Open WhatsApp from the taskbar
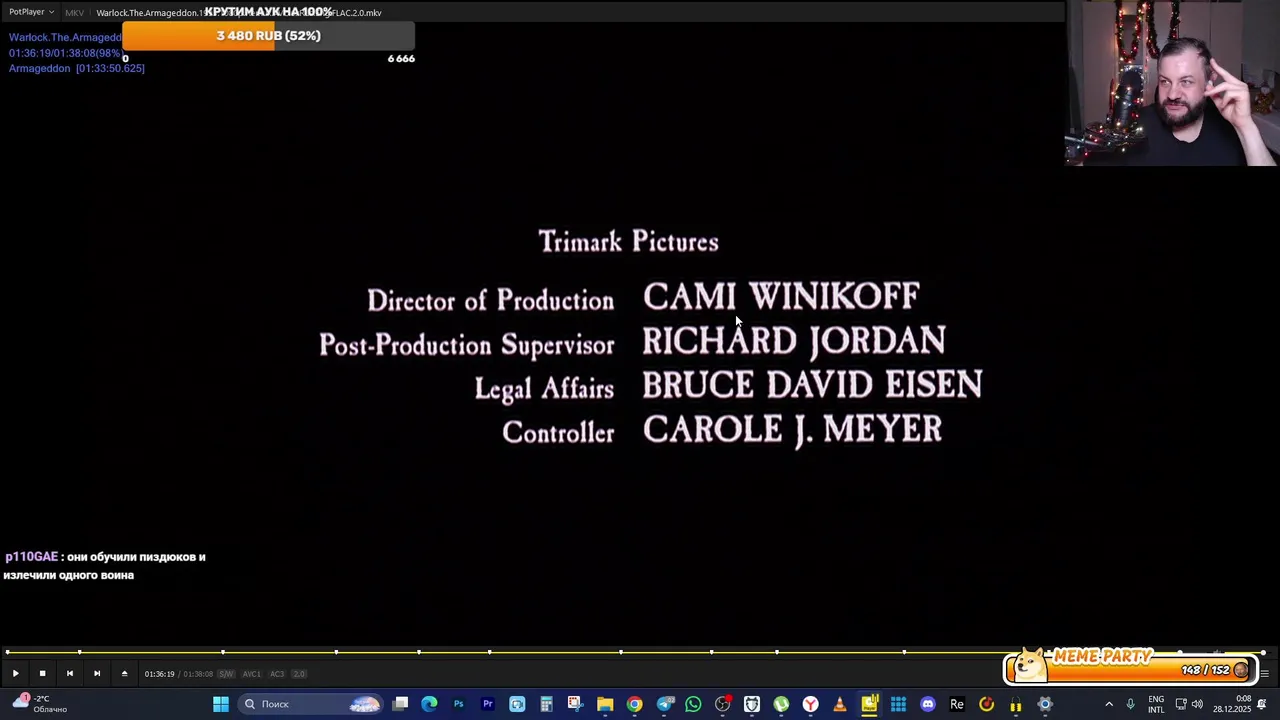 click(693, 704)
